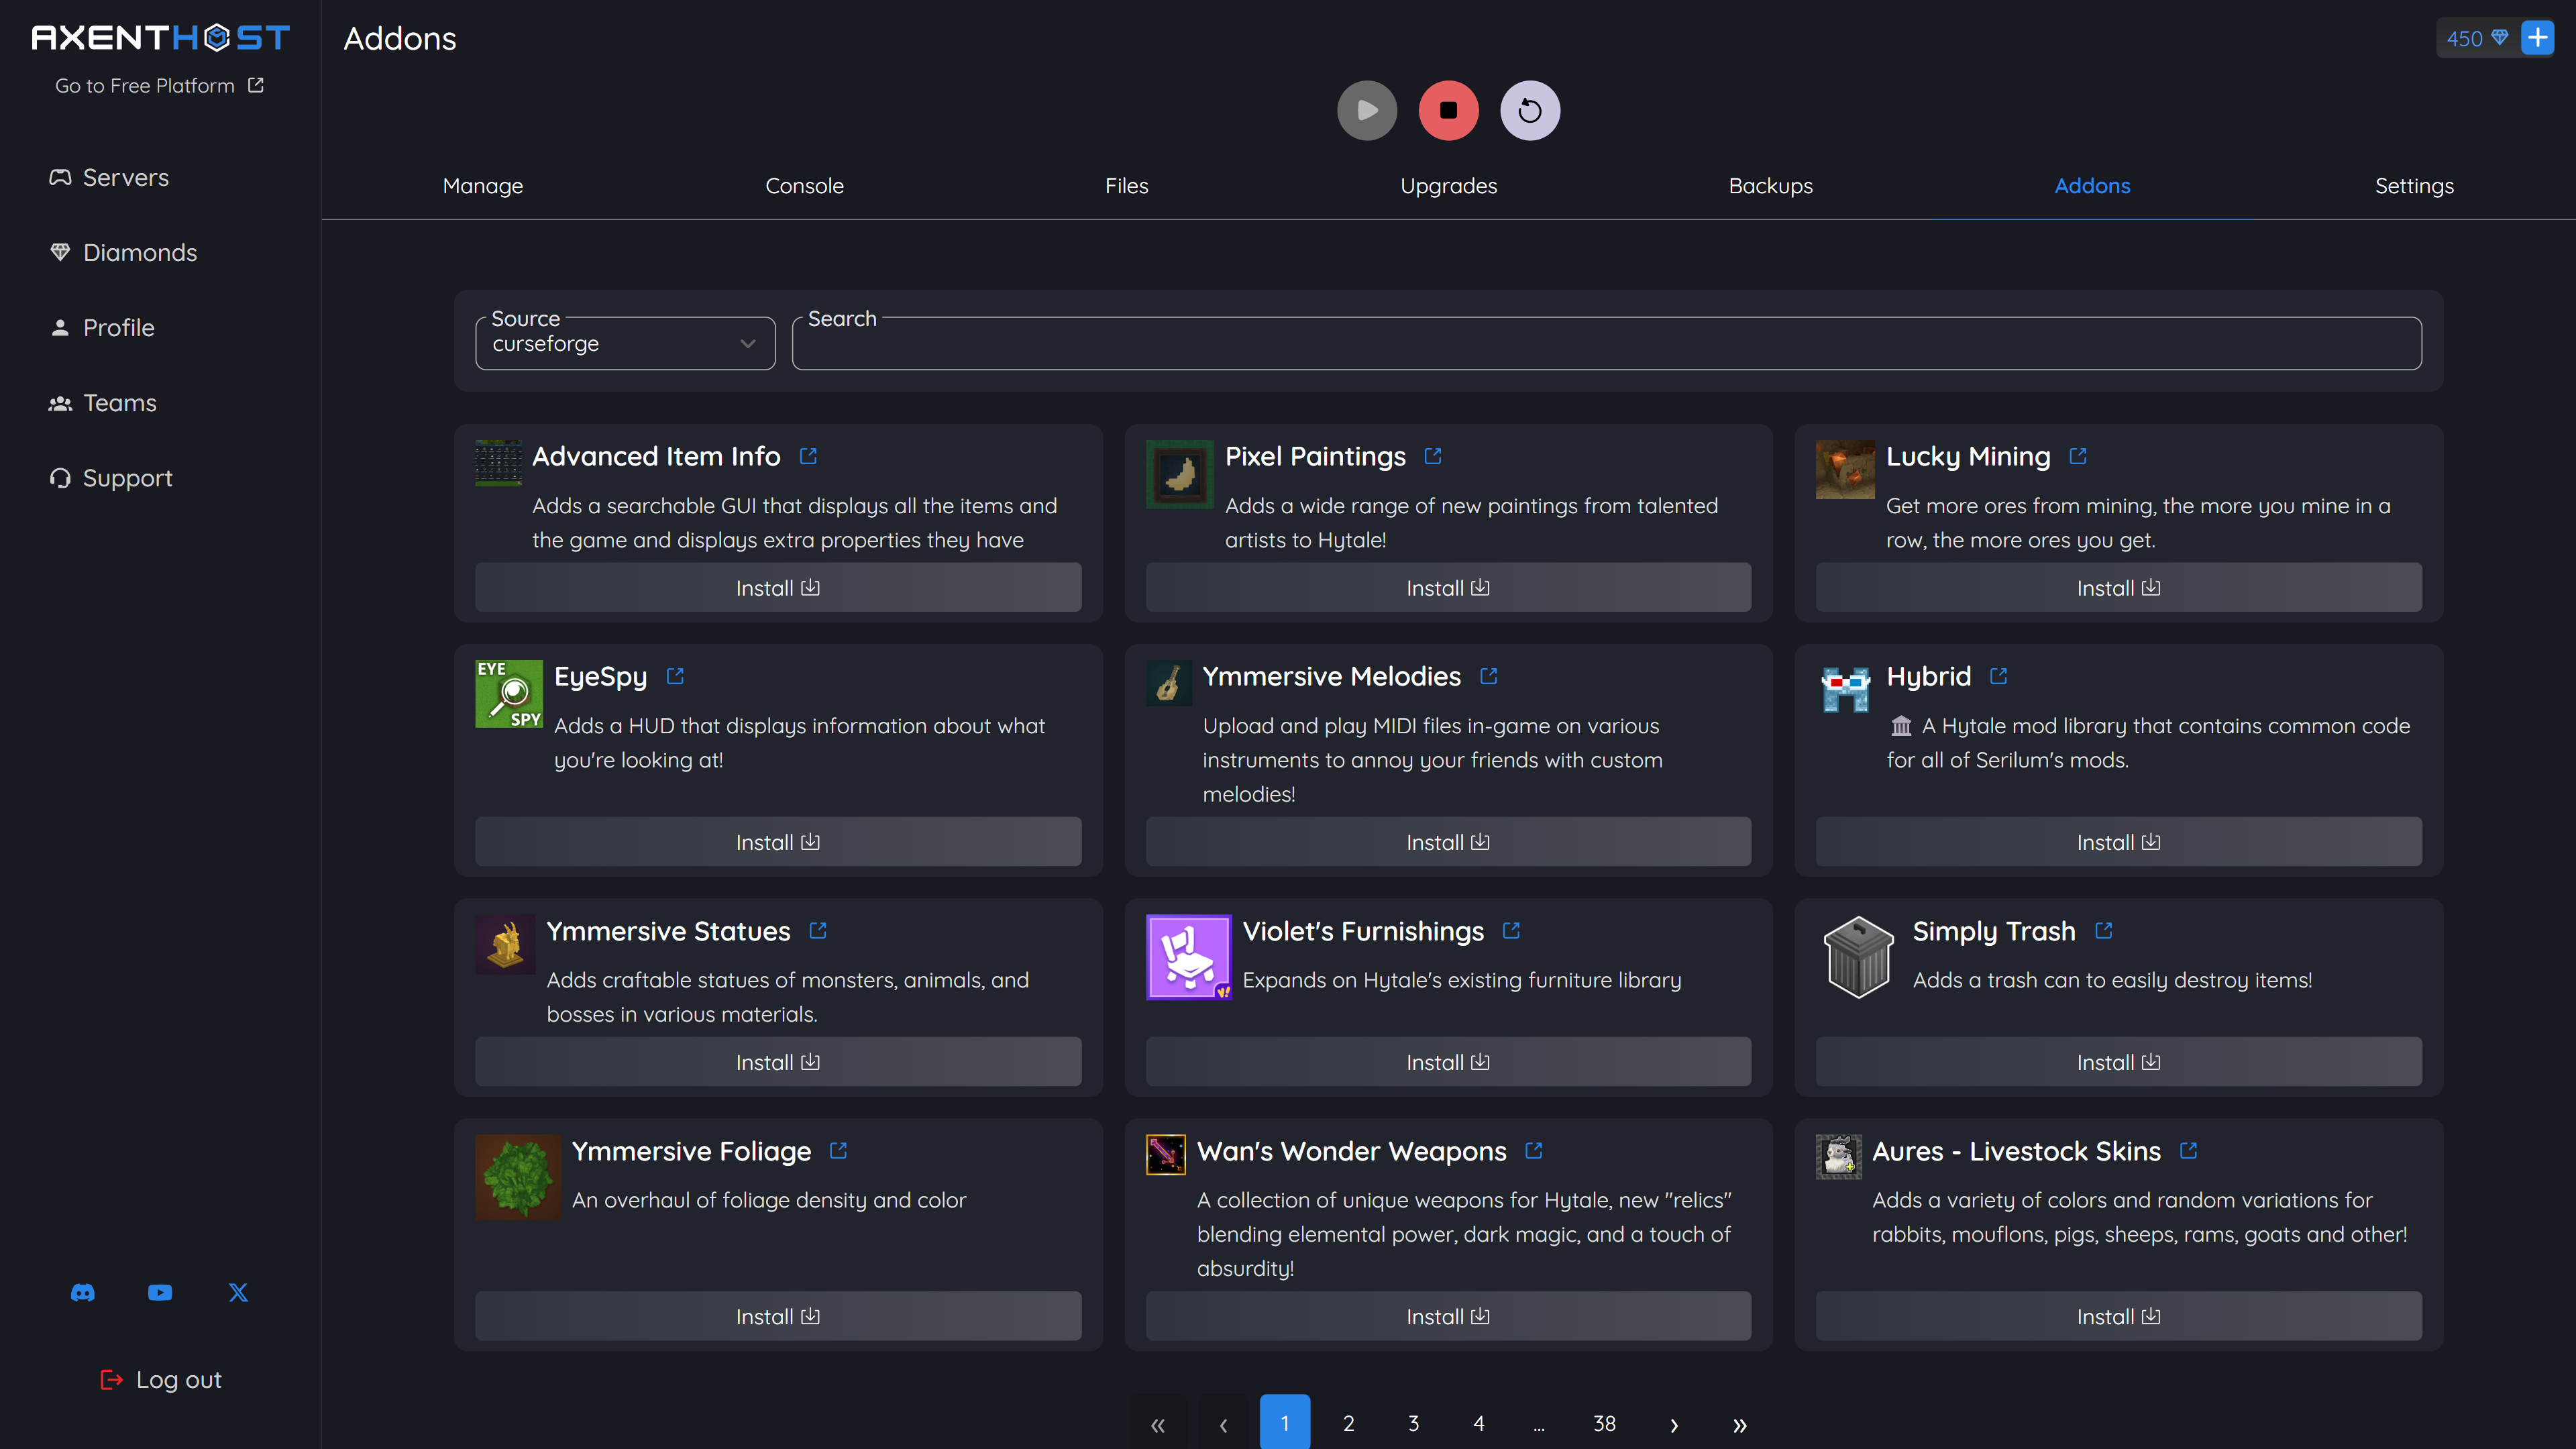Open the Discord icon at the bottom left
This screenshot has height=1449, width=2576.
coord(83,1292)
